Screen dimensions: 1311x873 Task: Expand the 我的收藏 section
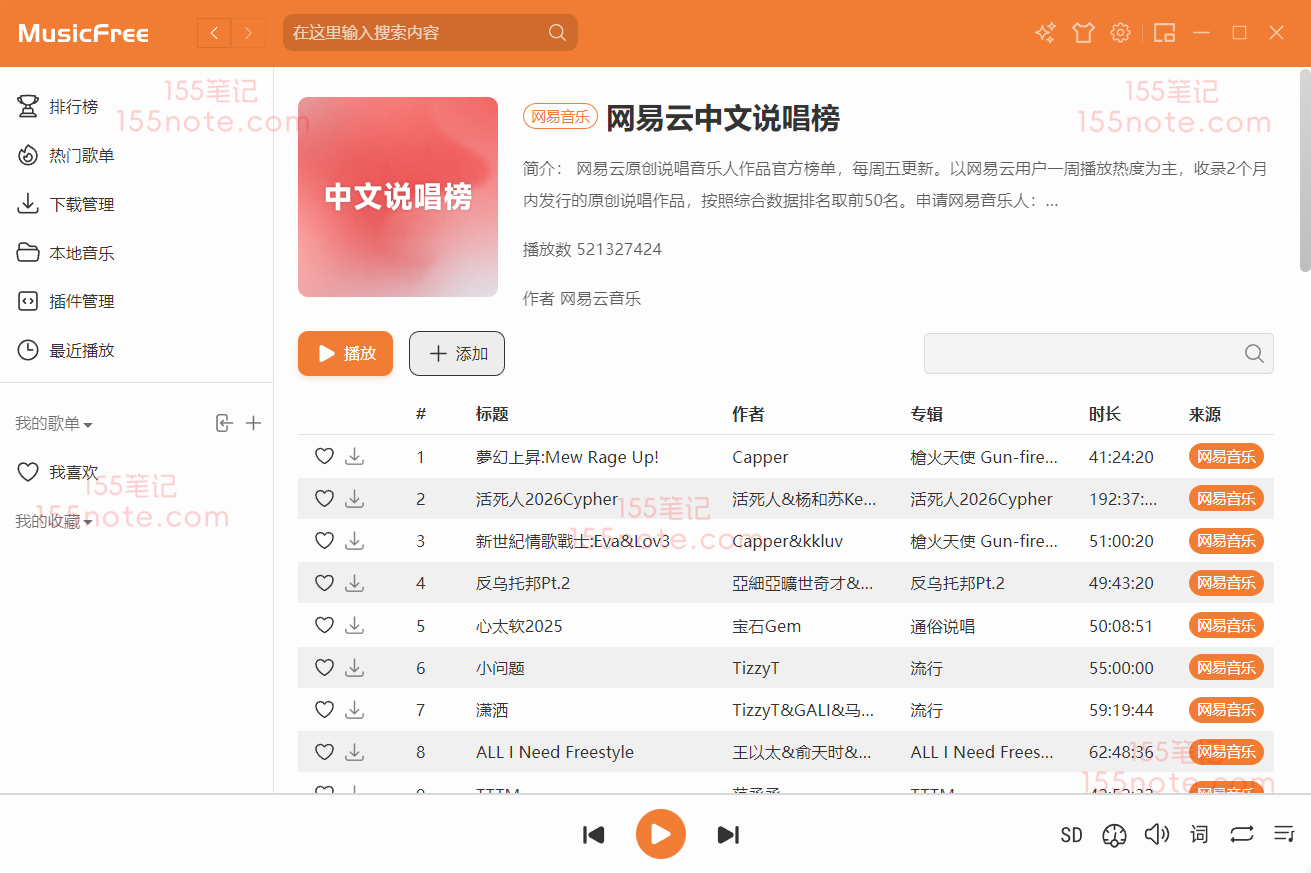click(54, 521)
